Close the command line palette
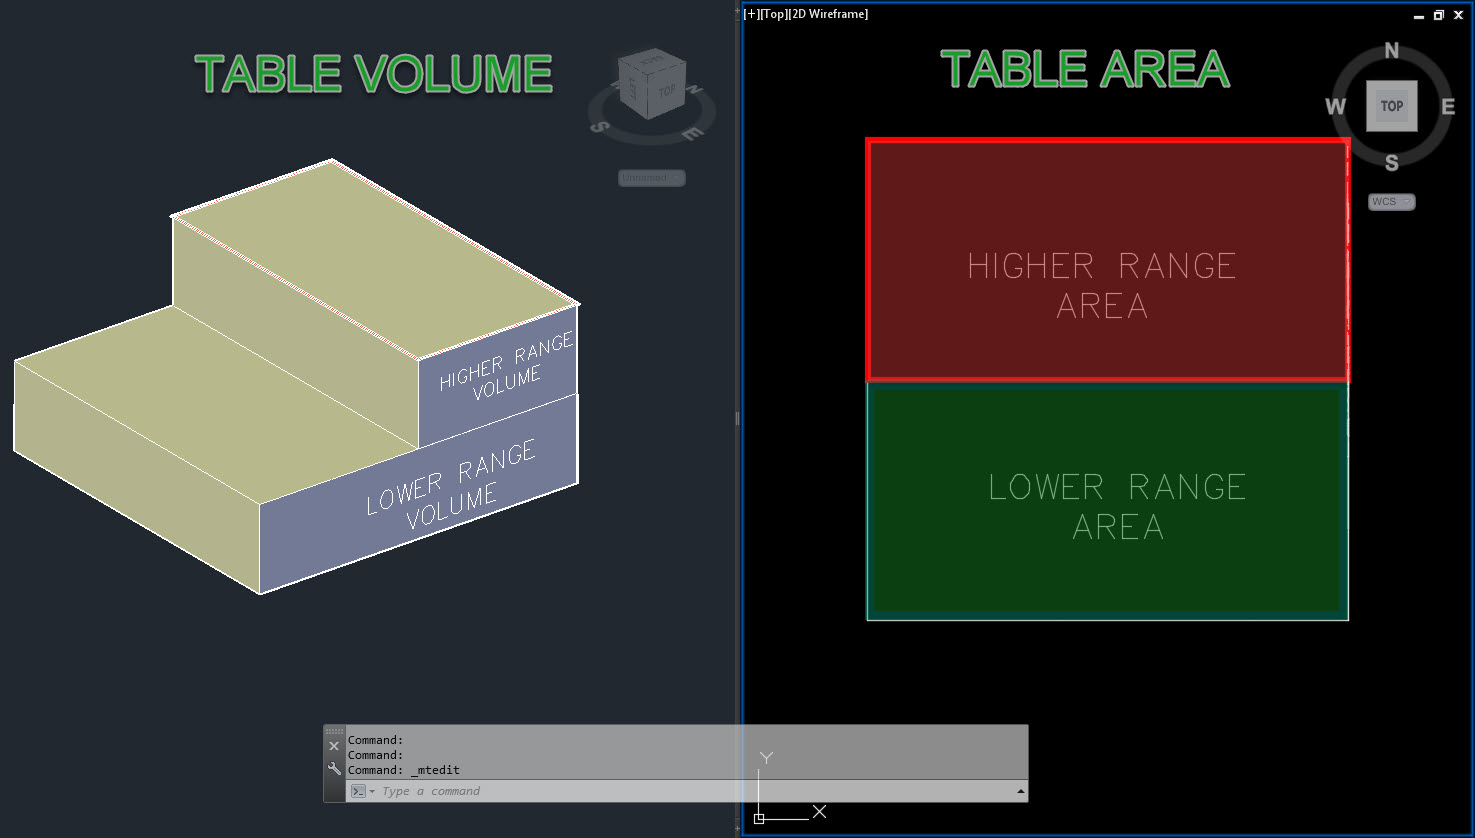The width and height of the screenshot is (1475, 838). (334, 745)
